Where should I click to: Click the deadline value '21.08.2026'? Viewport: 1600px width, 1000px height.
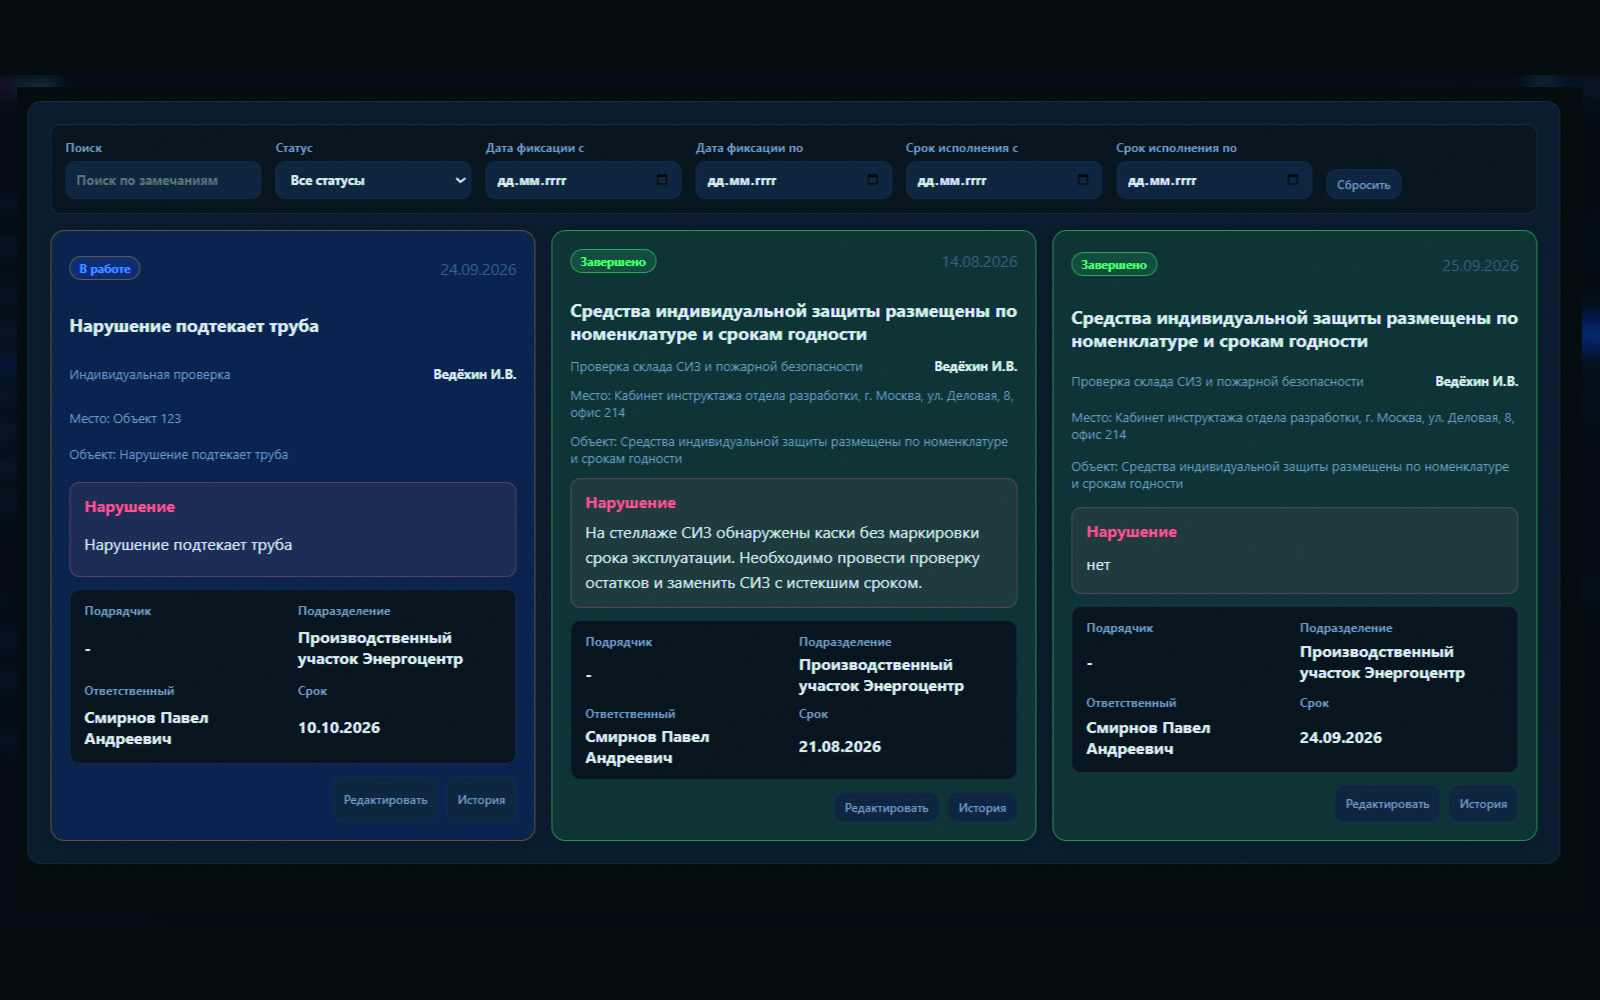[x=840, y=747]
